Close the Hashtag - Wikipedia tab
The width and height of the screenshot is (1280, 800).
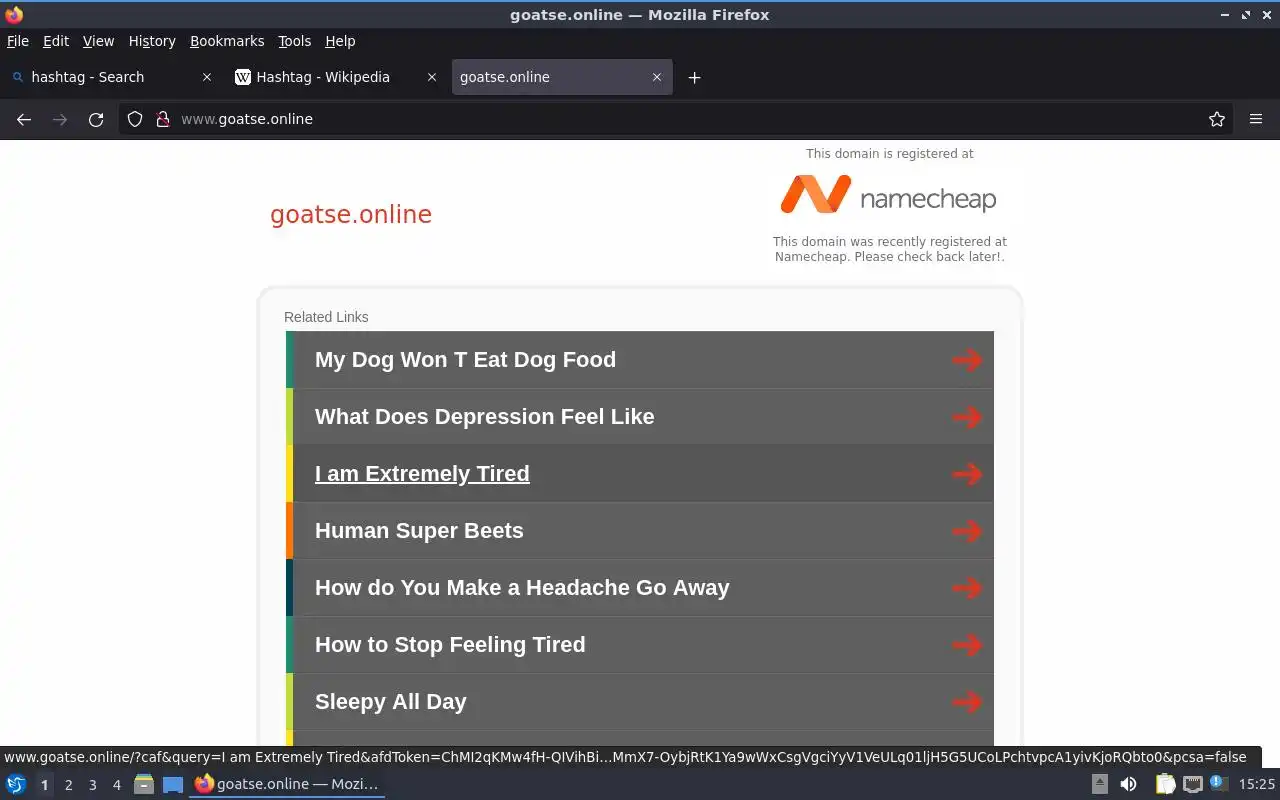[432, 77]
